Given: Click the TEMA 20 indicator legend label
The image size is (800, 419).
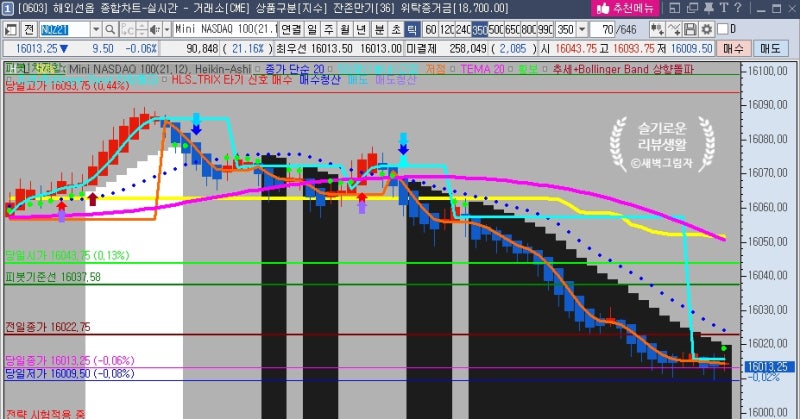Looking at the screenshot, I should pyautogui.click(x=482, y=69).
